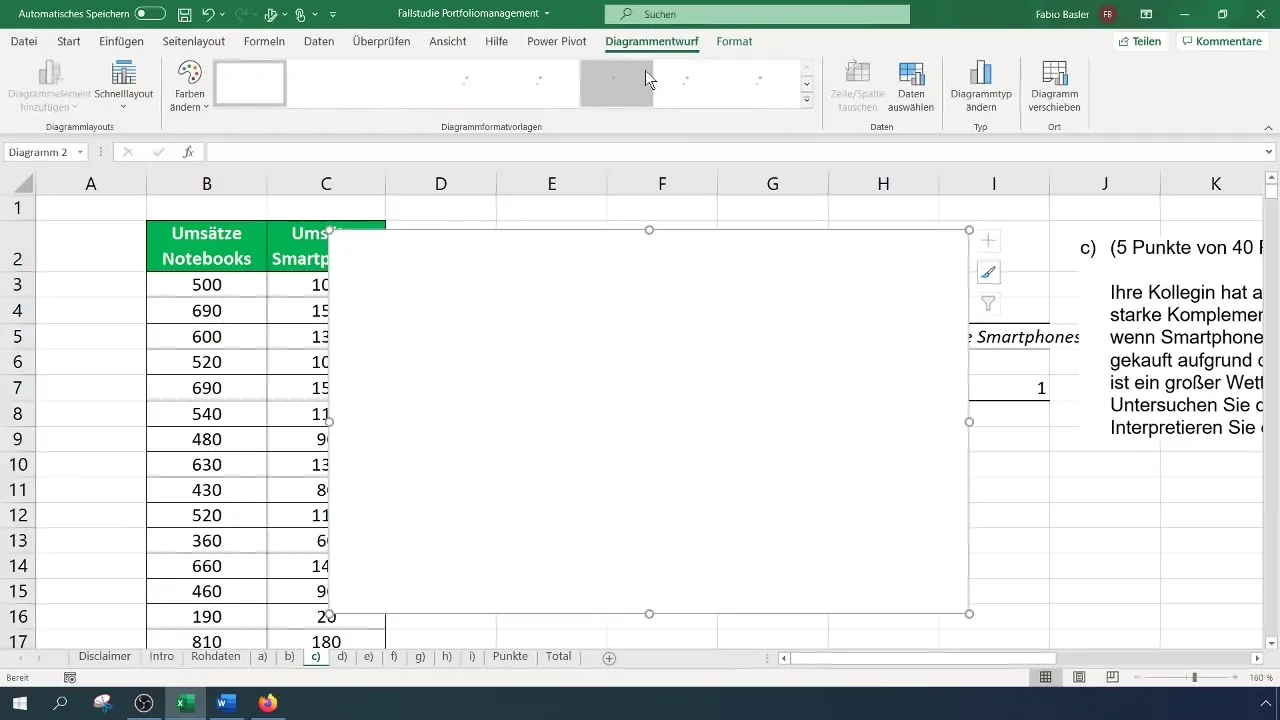Image resolution: width=1280 pixels, height=720 pixels.
Task: Open the taskbar search magnifier
Action: tap(61, 703)
